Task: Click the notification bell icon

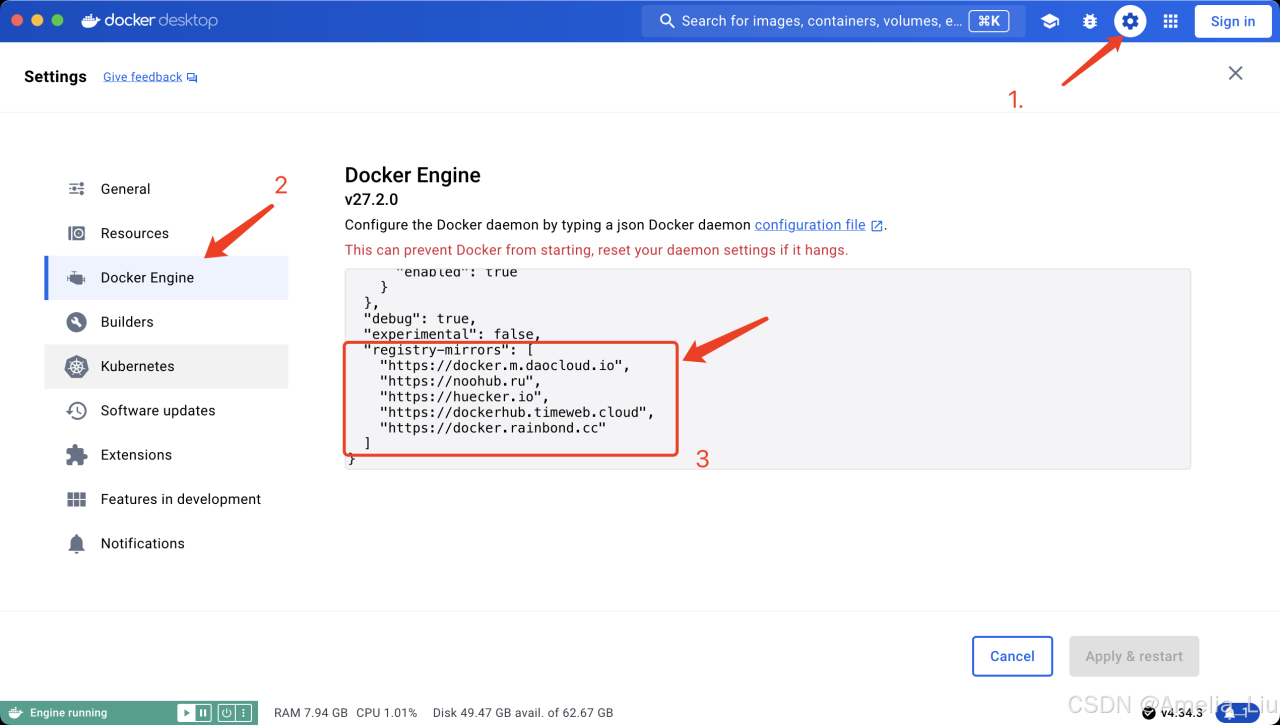Action: coord(1229,712)
